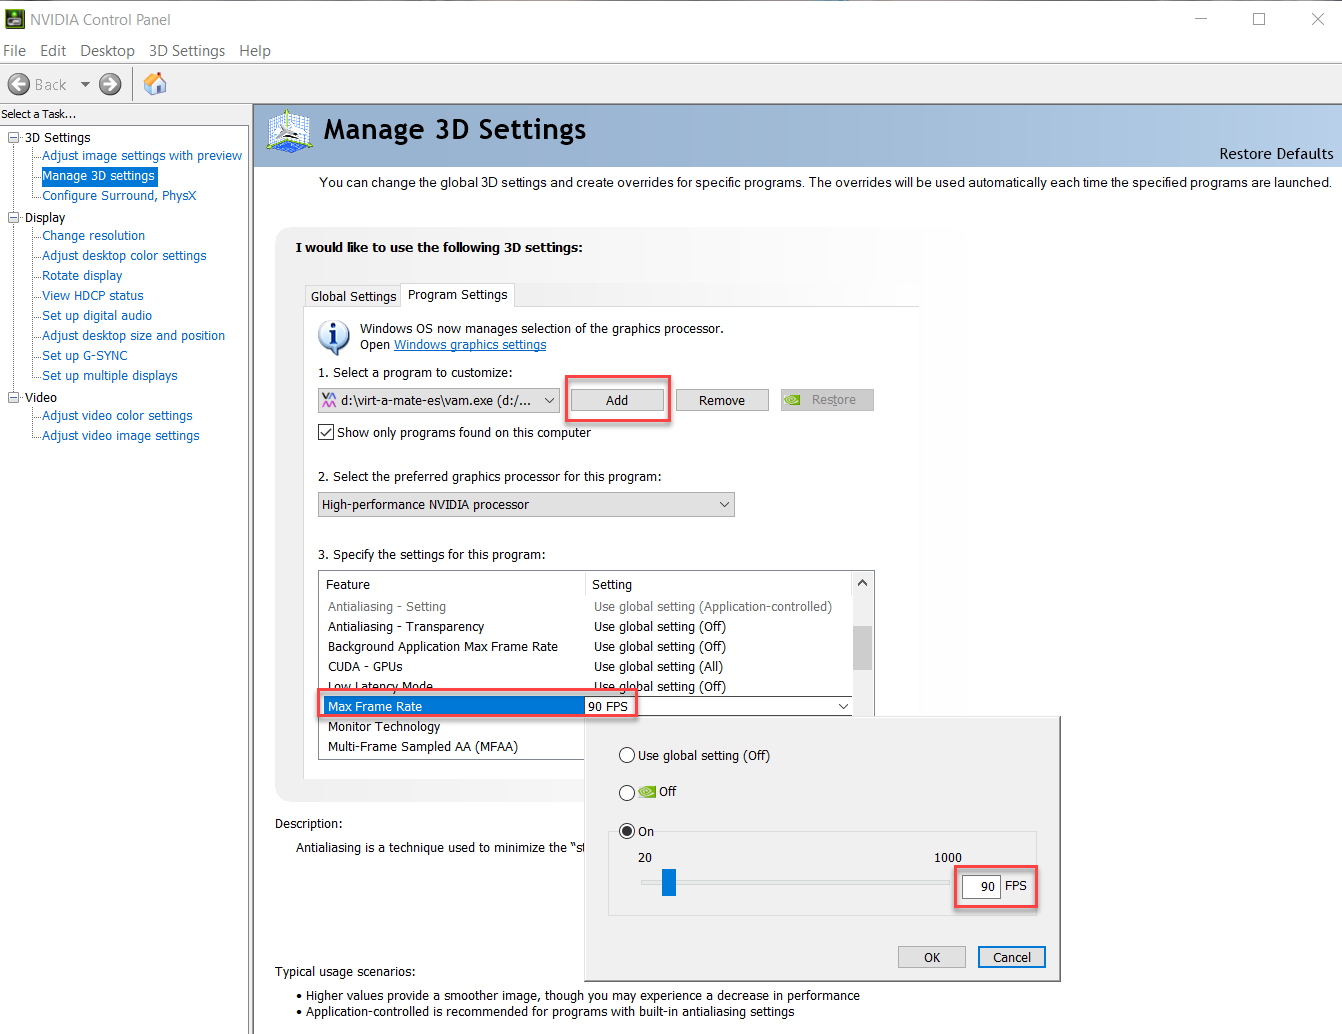Select the Monitor Technology row

click(x=453, y=727)
